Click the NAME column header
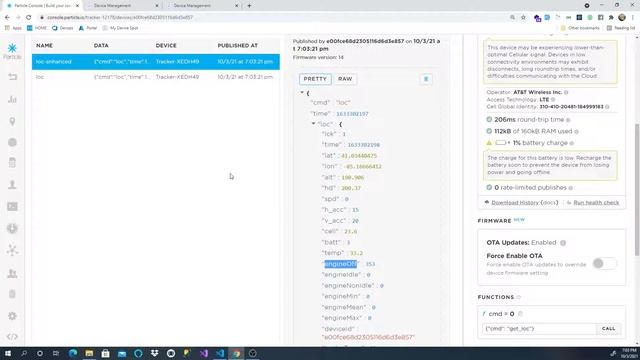Image resolution: width=640 pixels, height=360 pixels. click(x=44, y=45)
